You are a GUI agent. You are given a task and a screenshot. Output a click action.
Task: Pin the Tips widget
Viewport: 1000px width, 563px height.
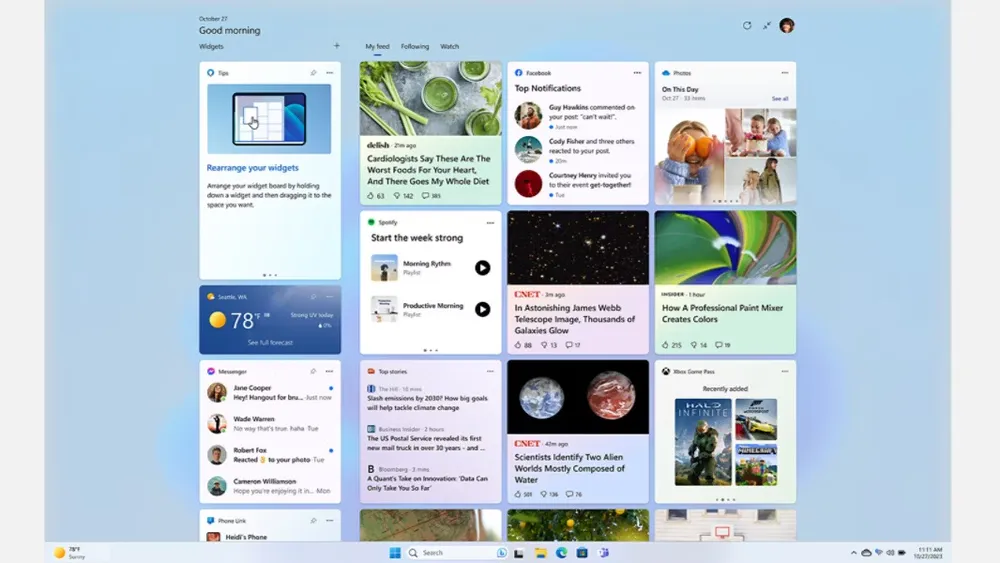pos(313,73)
